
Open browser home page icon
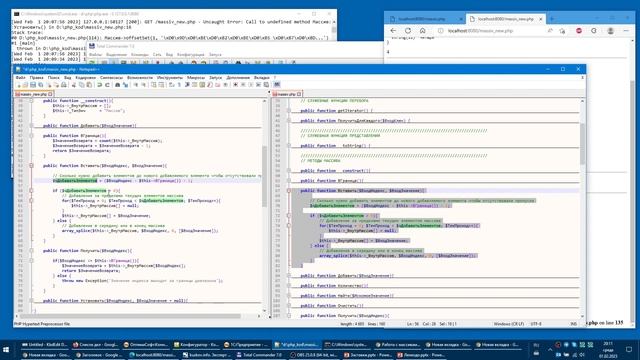click(x=422, y=31)
